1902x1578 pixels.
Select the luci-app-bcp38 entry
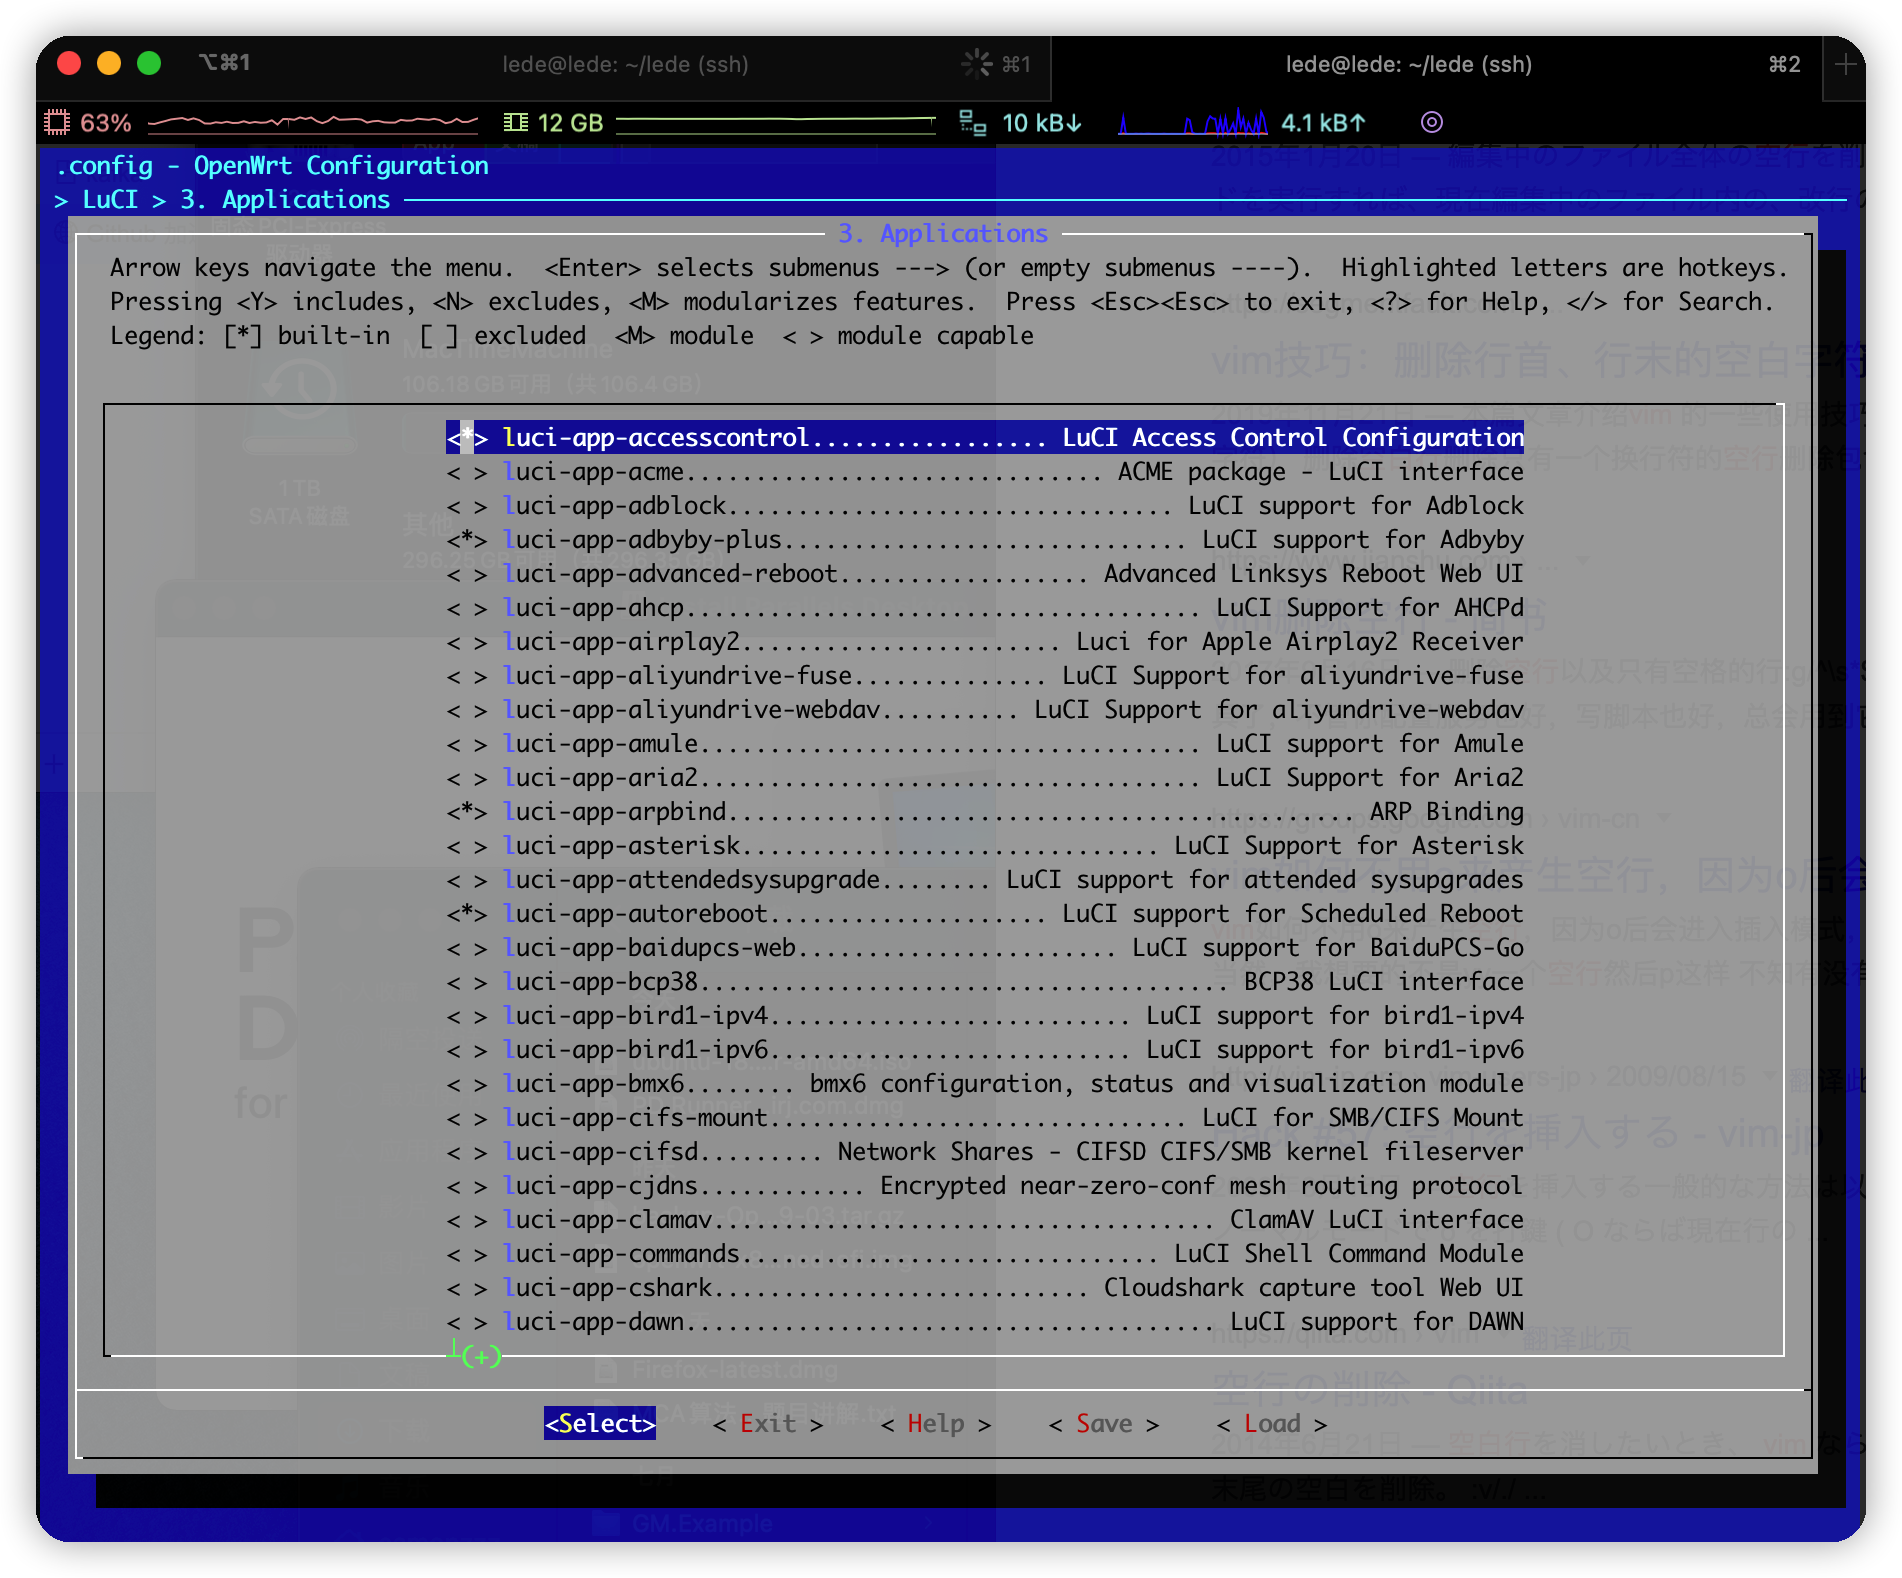pos(985,982)
